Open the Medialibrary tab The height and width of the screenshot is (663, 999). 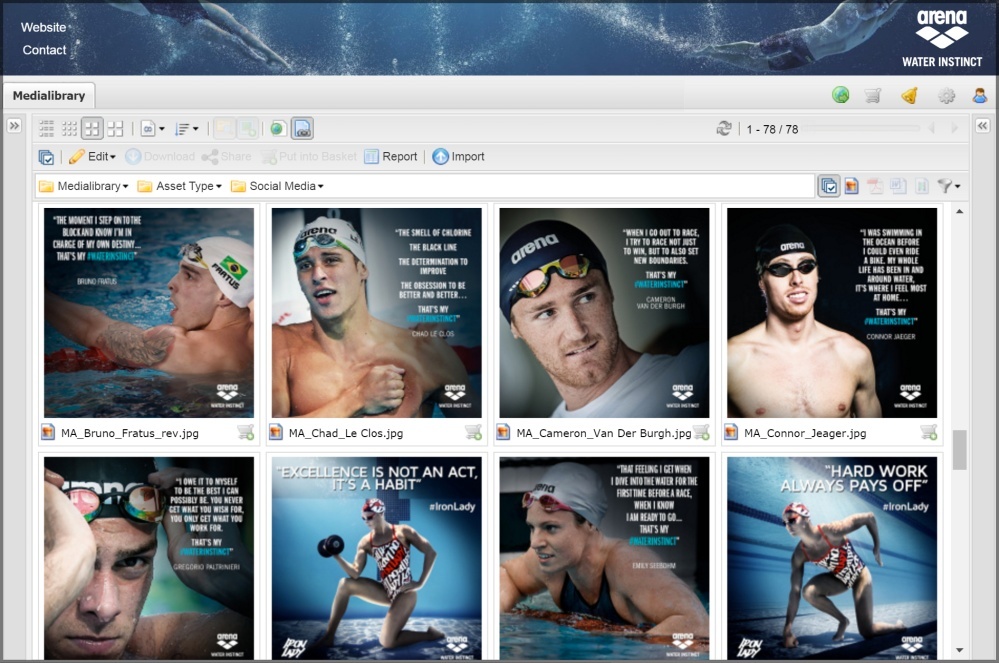pos(49,96)
